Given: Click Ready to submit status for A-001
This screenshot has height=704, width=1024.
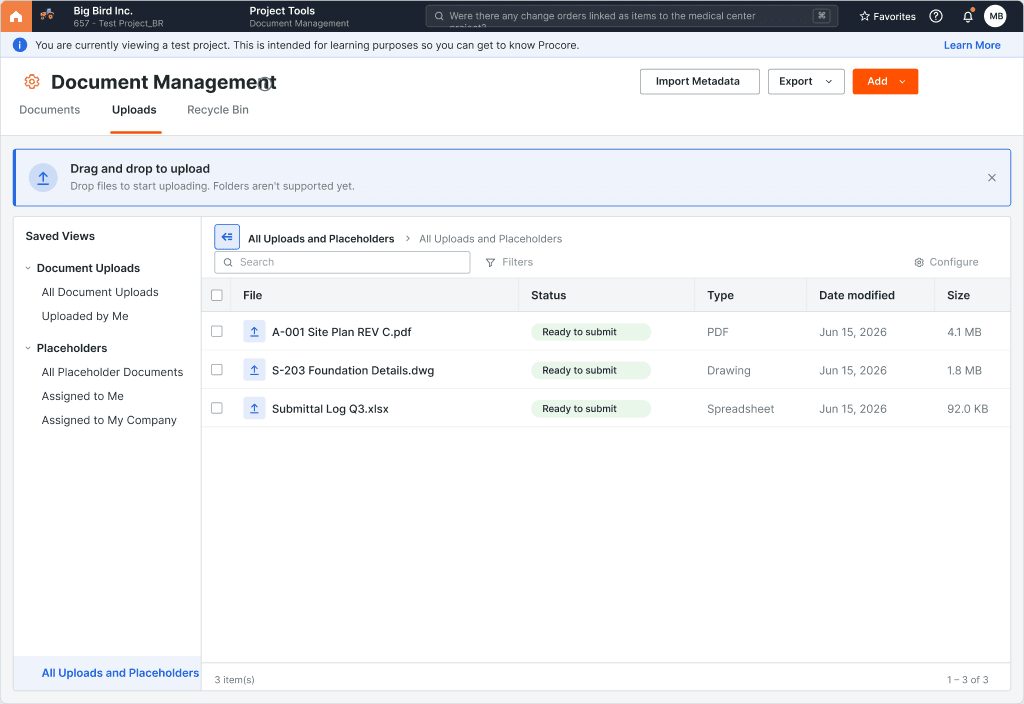Looking at the screenshot, I should pos(590,332).
